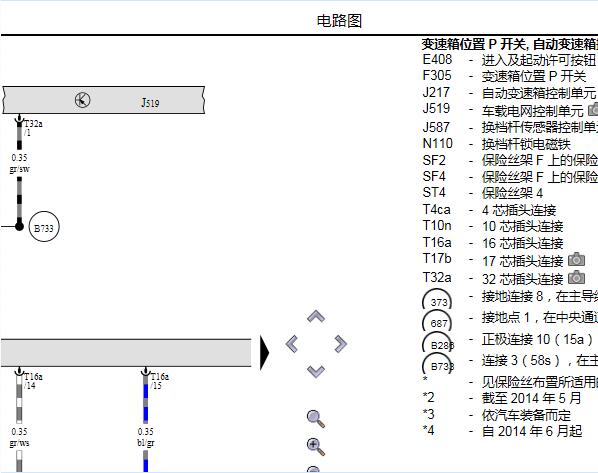This screenshot has height=473, width=598.
Task: Click the N110 legend entry
Action: [496, 144]
